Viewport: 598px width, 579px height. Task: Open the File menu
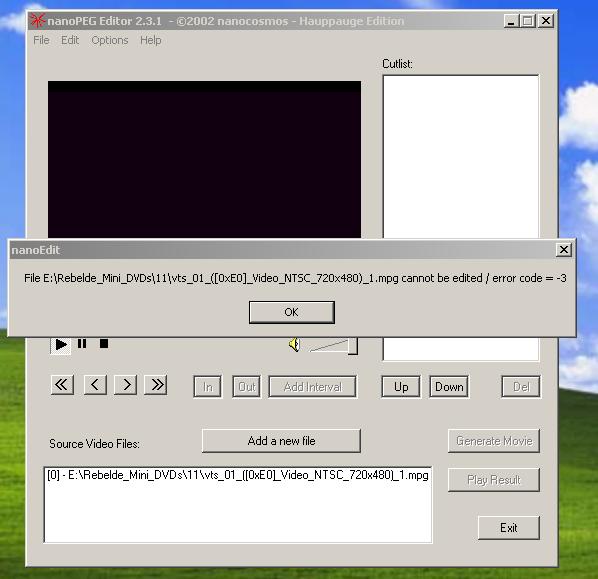point(41,40)
